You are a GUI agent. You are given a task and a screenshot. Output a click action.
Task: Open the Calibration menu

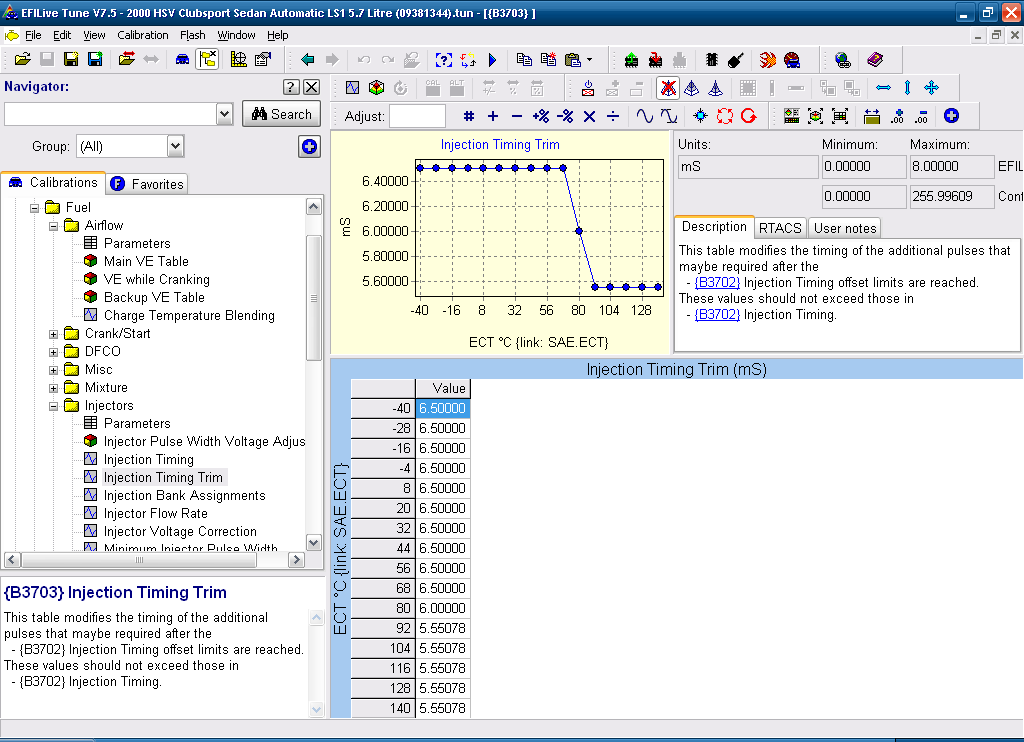click(142, 35)
